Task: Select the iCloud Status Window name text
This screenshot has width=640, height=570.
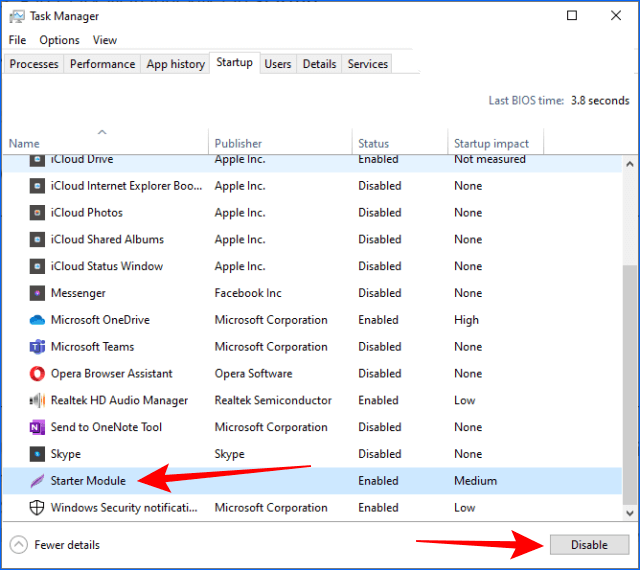Action: pyautogui.click(x=107, y=267)
